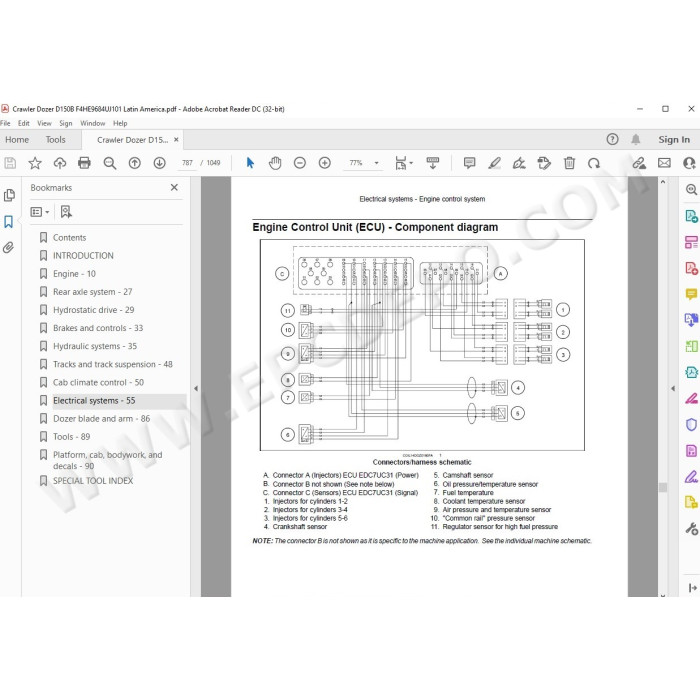Jump to INTRODUCTION bookmark
The width and height of the screenshot is (700, 700).
click(83, 256)
